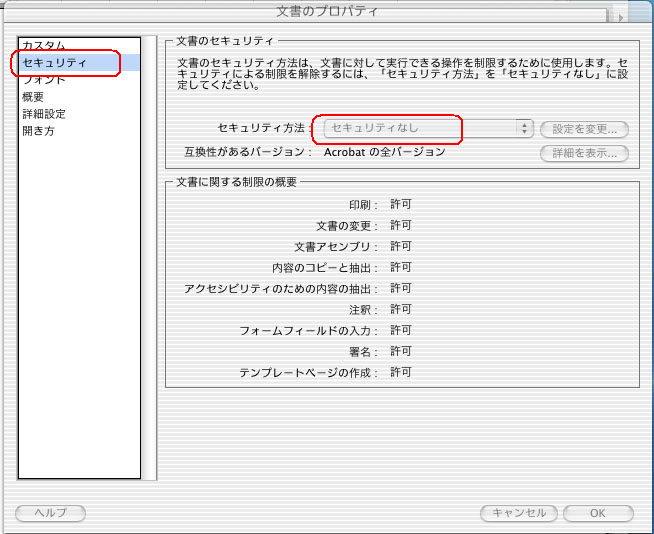
Task: Click the 許可 value beside 注釈
Action: point(401,309)
